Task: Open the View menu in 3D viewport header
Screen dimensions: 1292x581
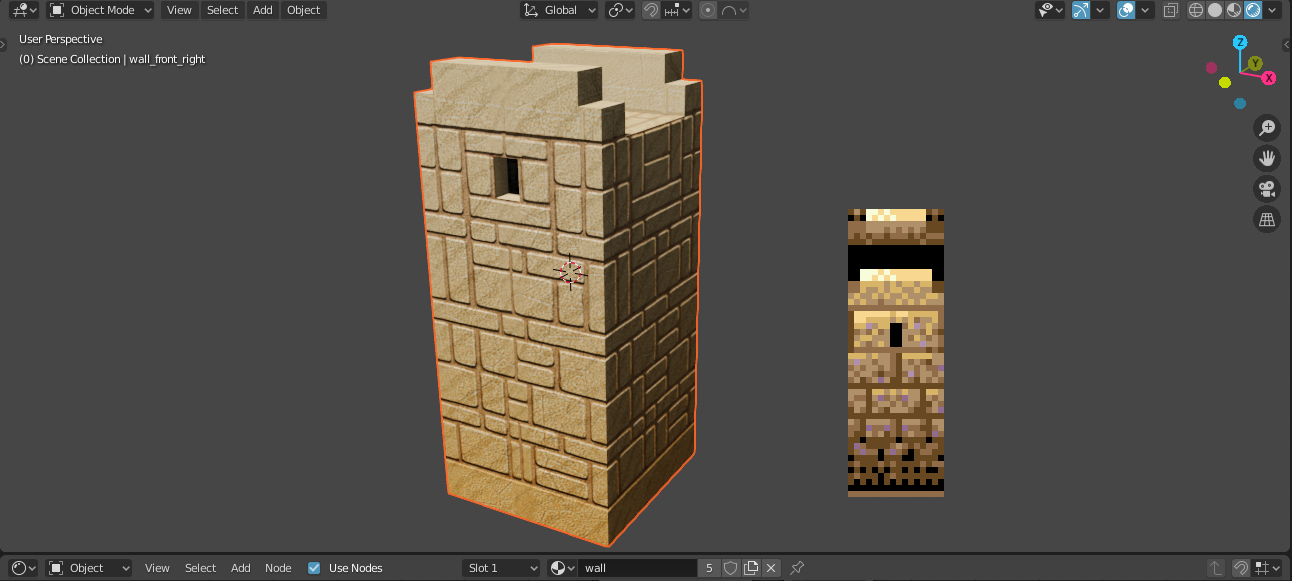Action: click(x=179, y=10)
